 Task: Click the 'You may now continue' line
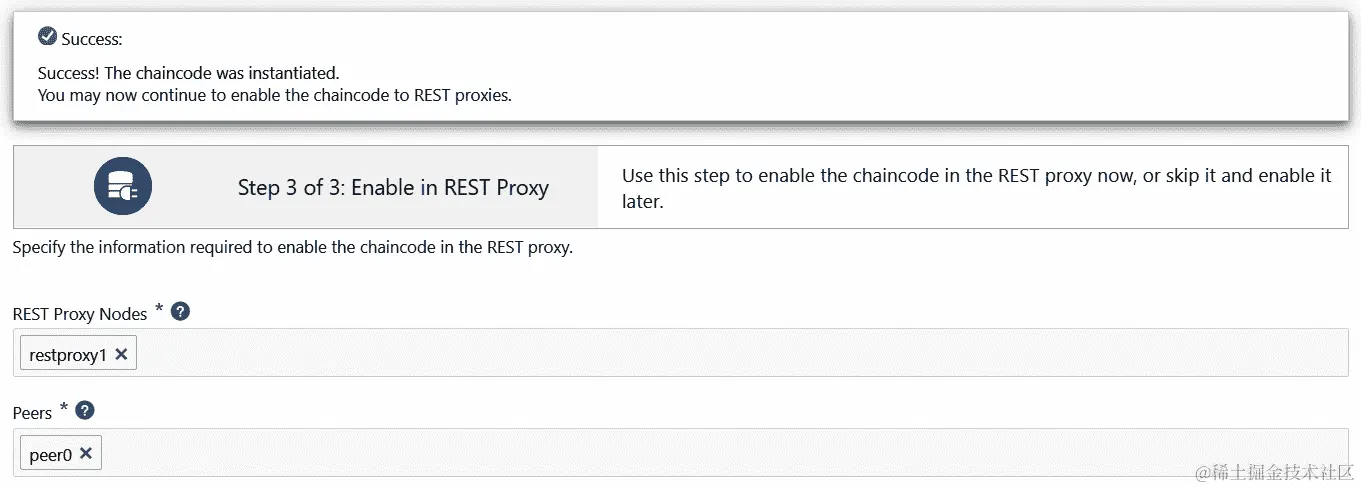[x=274, y=96]
